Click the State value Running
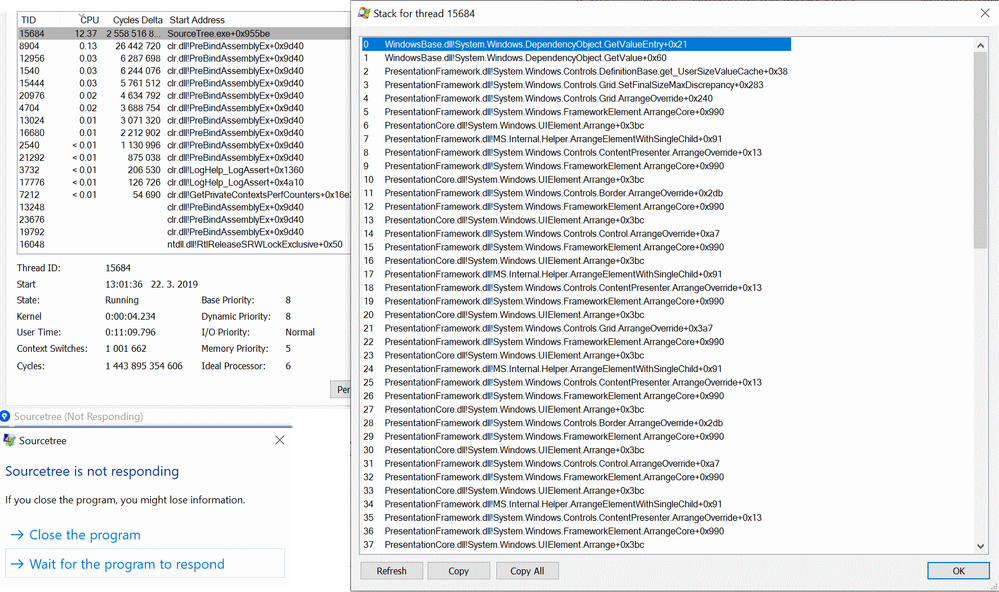The height and width of the screenshot is (592, 999). (x=122, y=300)
